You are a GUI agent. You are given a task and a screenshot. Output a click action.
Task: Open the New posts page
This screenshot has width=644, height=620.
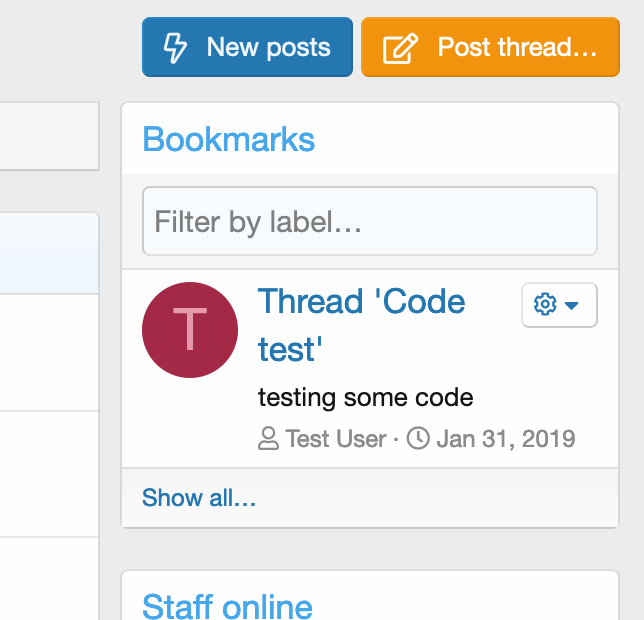pyautogui.click(x=247, y=47)
